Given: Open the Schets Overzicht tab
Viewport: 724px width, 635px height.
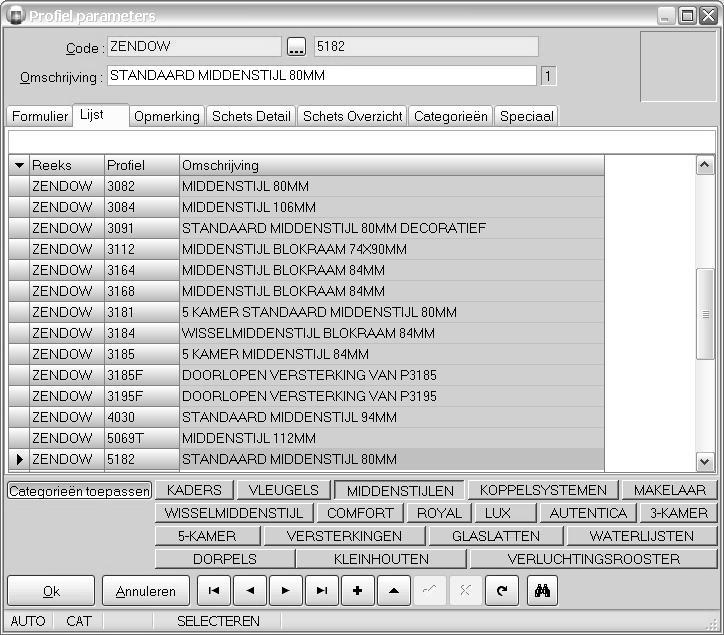Looking at the screenshot, I should 352,116.
